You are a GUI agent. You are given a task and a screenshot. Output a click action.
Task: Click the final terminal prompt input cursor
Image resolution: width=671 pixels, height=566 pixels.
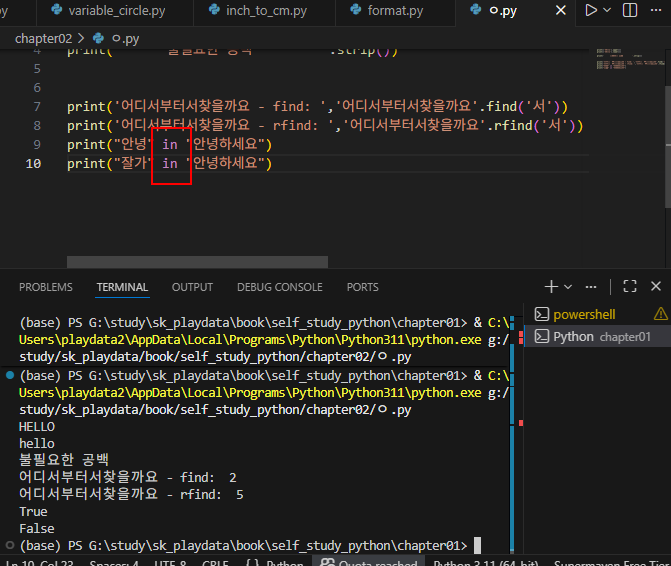pyautogui.click(x=477, y=545)
